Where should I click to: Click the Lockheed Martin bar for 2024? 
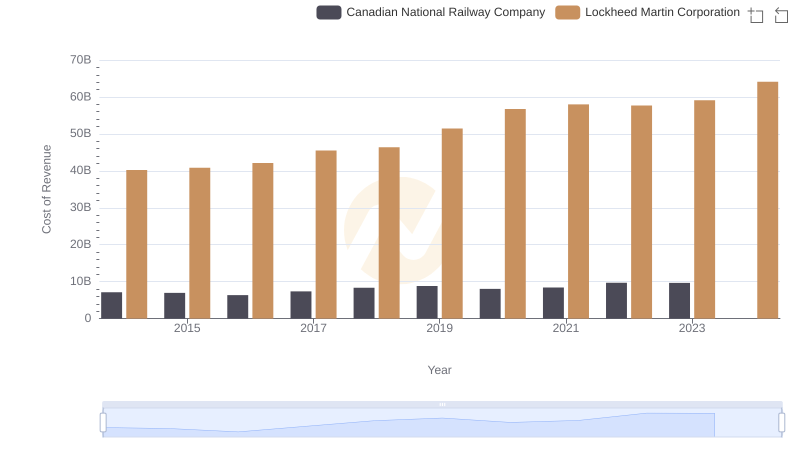tap(767, 200)
